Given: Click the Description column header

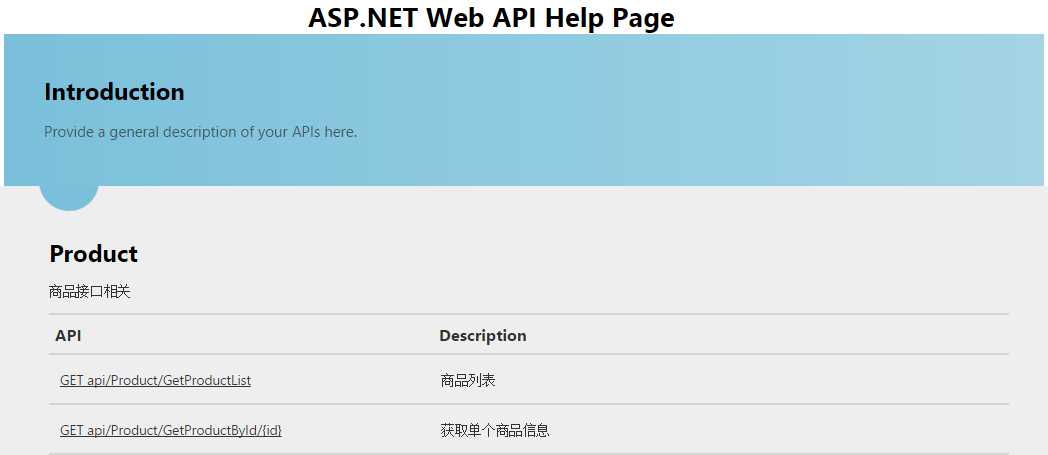Looking at the screenshot, I should tap(482, 336).
